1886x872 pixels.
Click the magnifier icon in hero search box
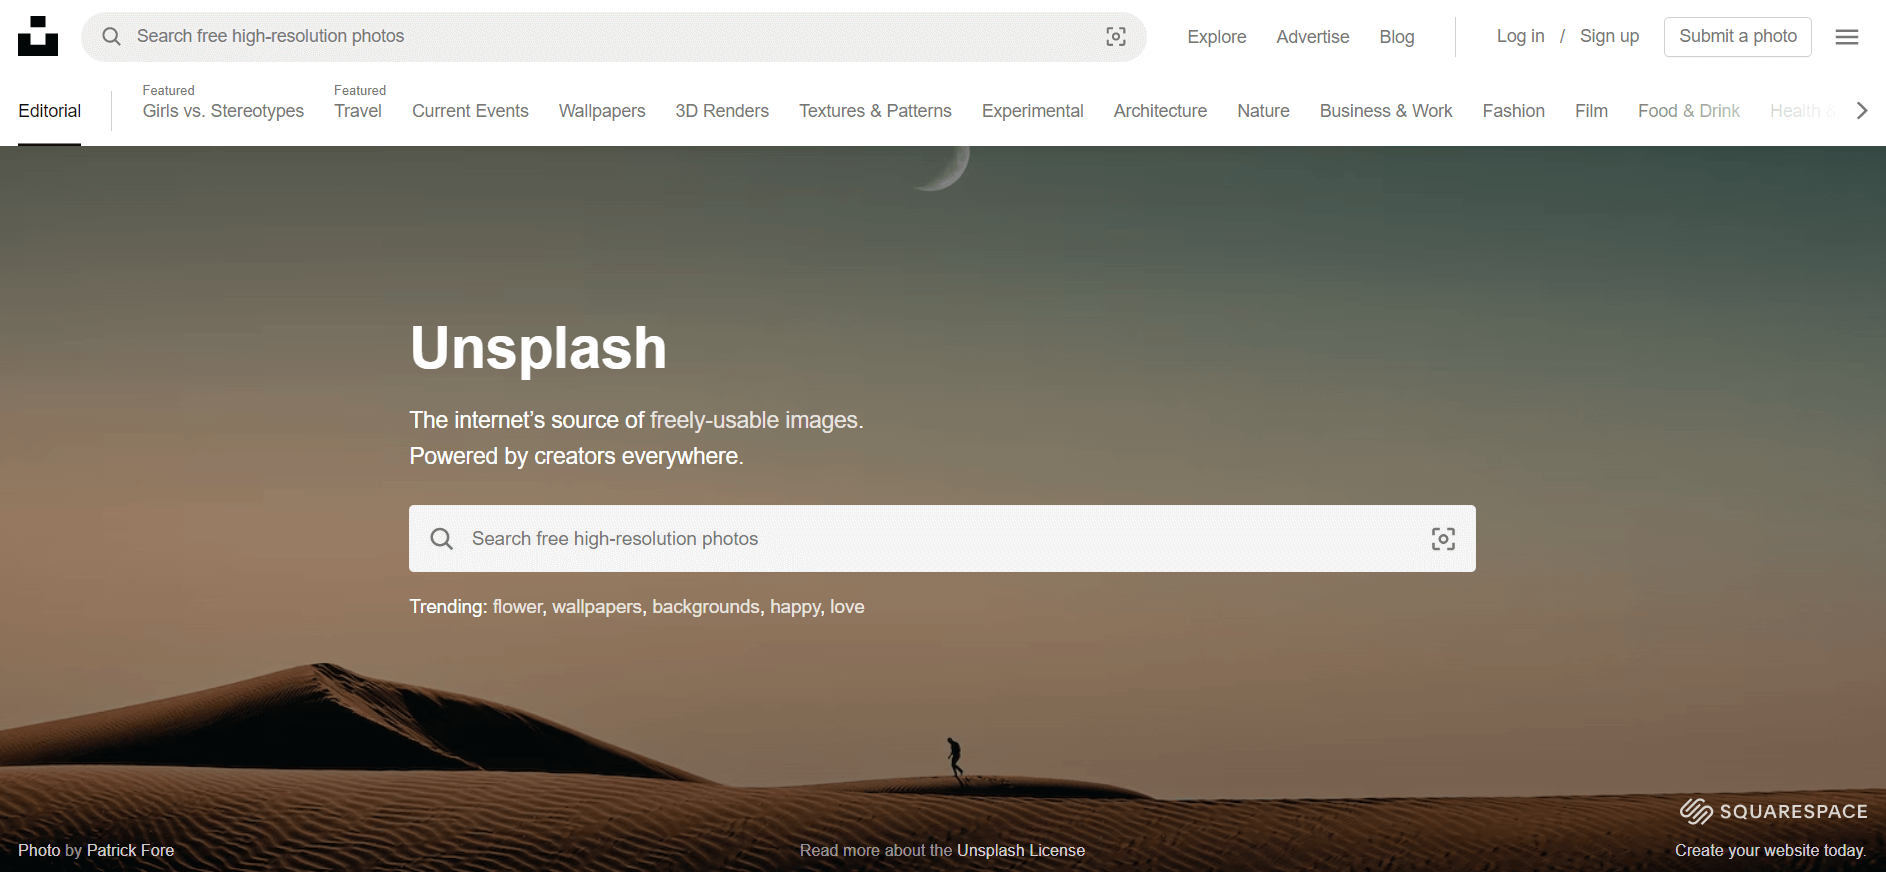pyautogui.click(x=441, y=539)
